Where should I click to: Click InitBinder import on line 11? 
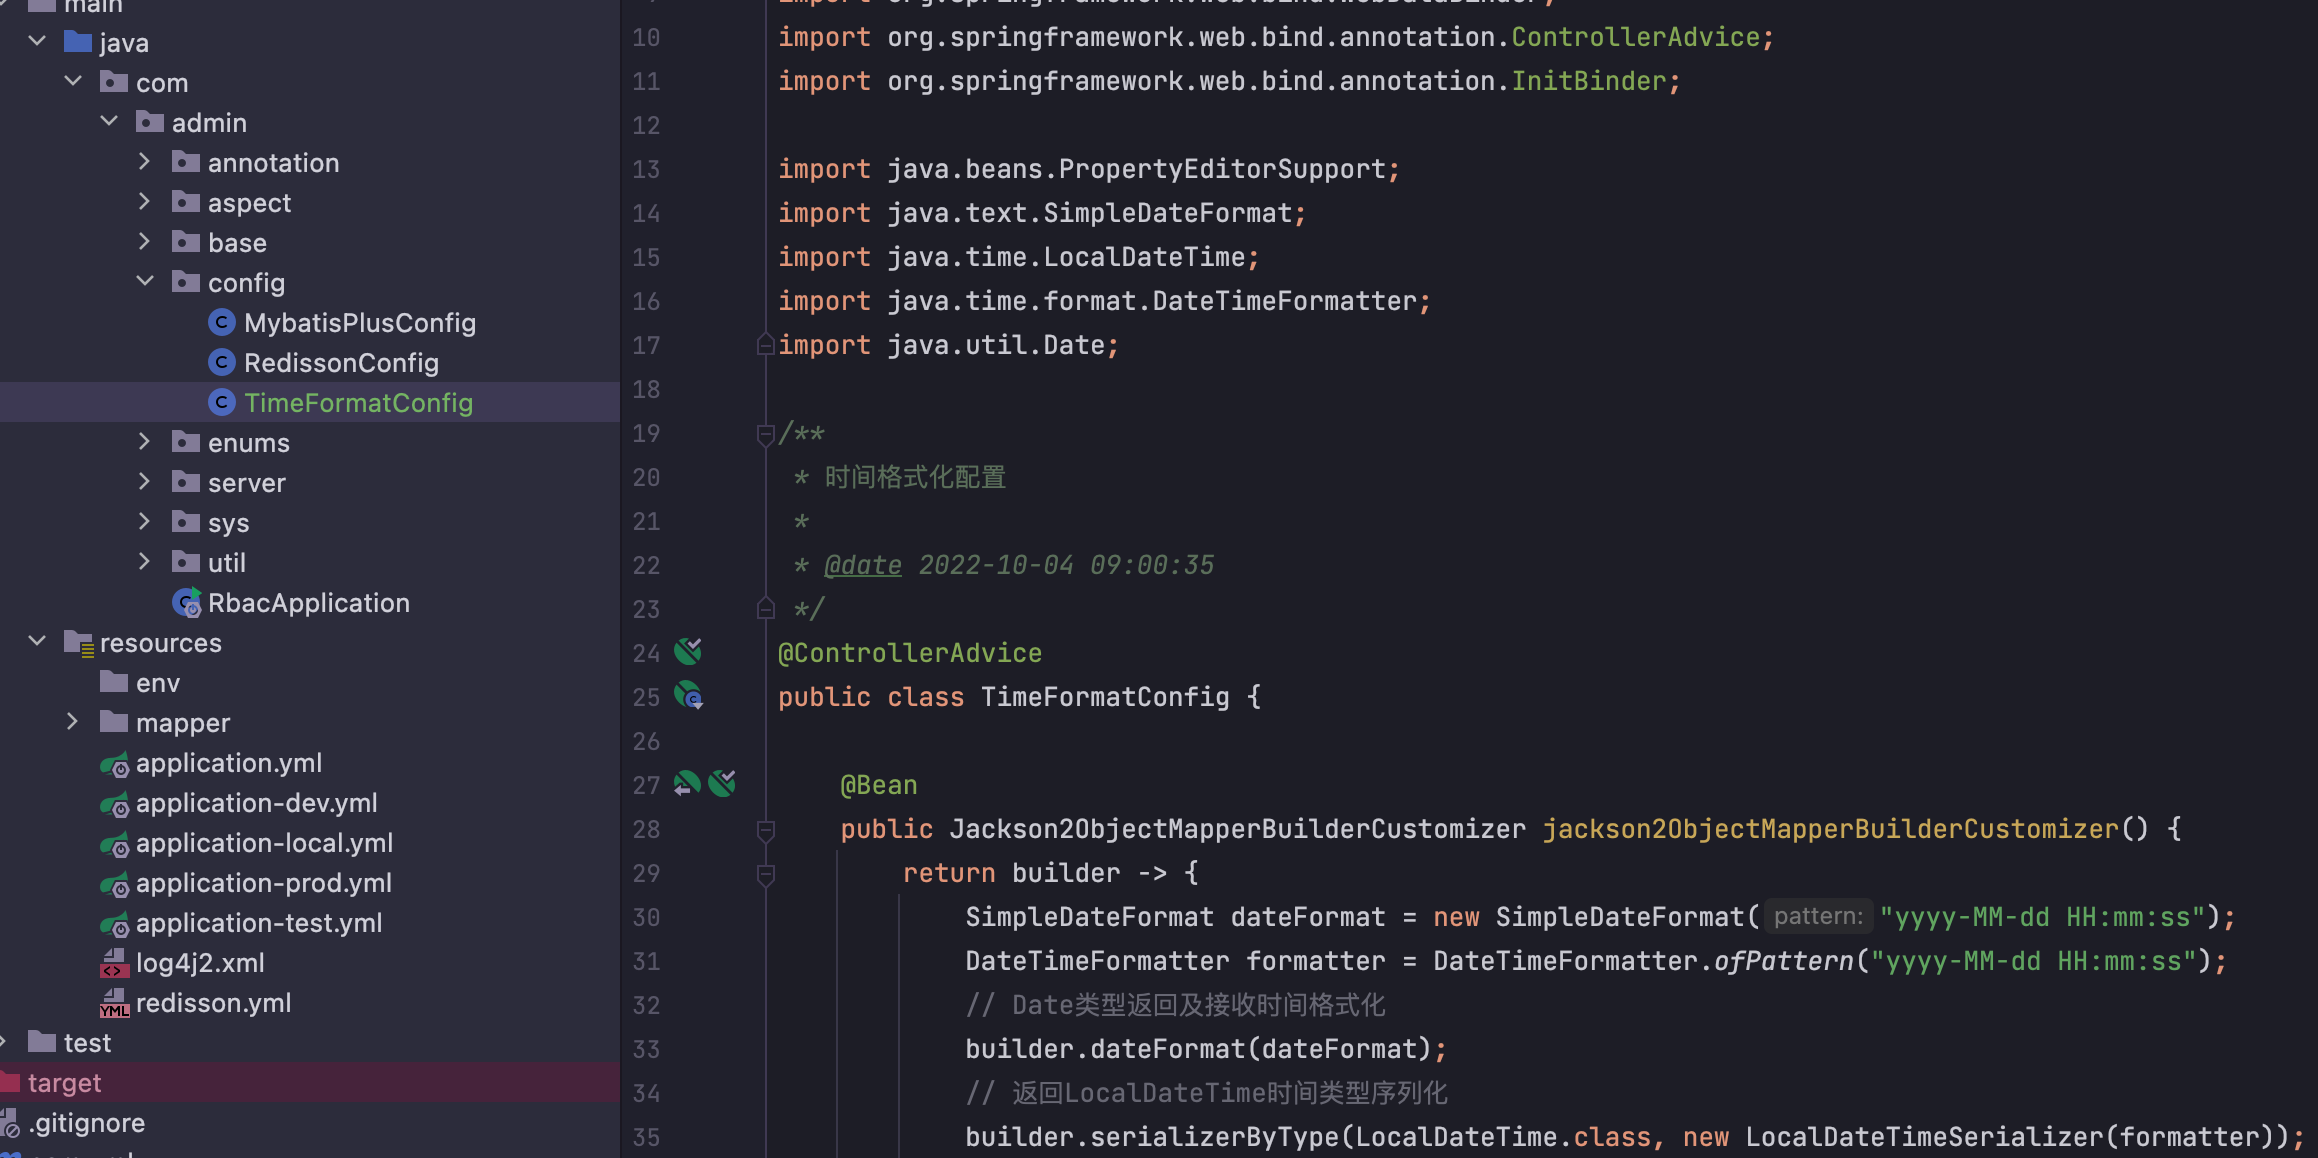1589,81
